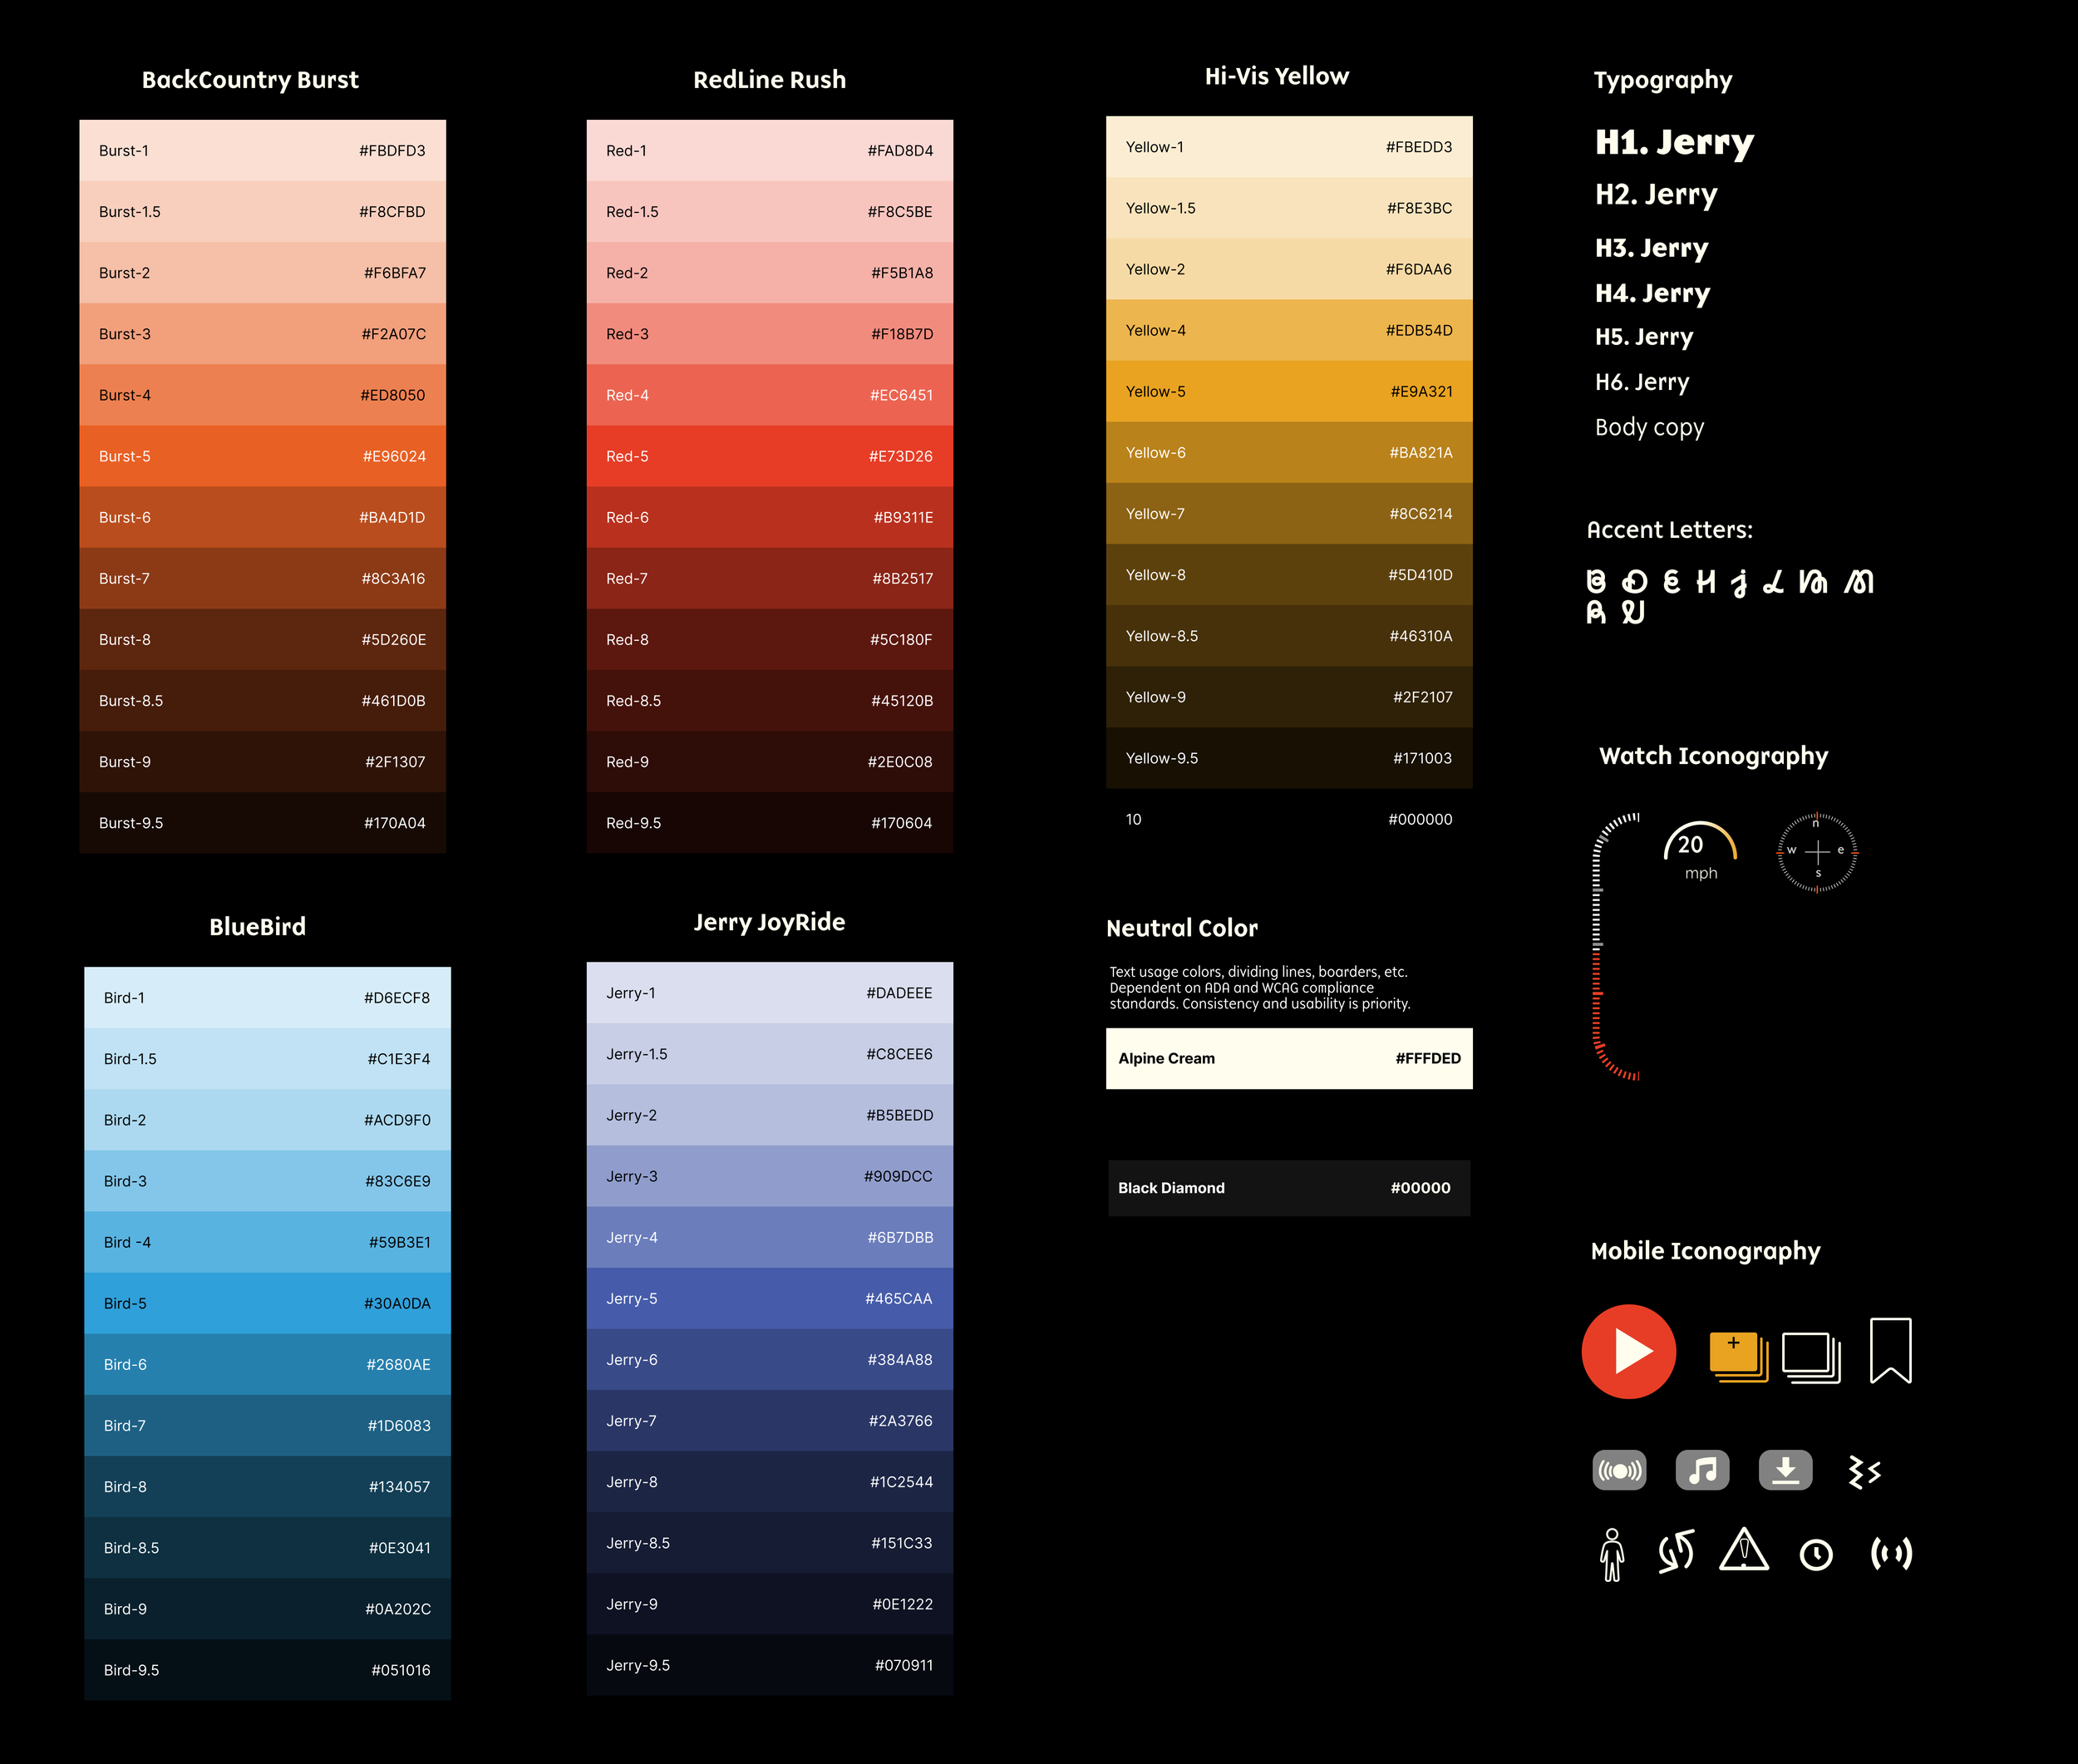The image size is (2078, 1764).
Task: Click the warning triangle icon
Action: 1744,1551
